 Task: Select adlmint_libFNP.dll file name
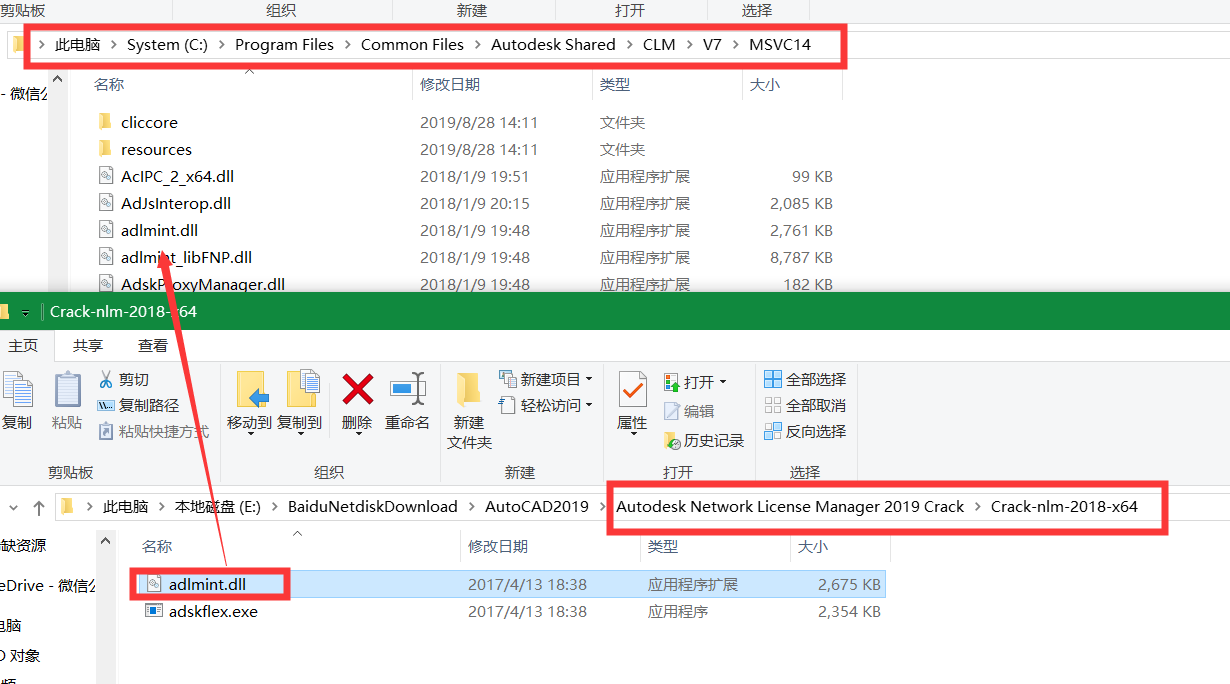(186, 257)
